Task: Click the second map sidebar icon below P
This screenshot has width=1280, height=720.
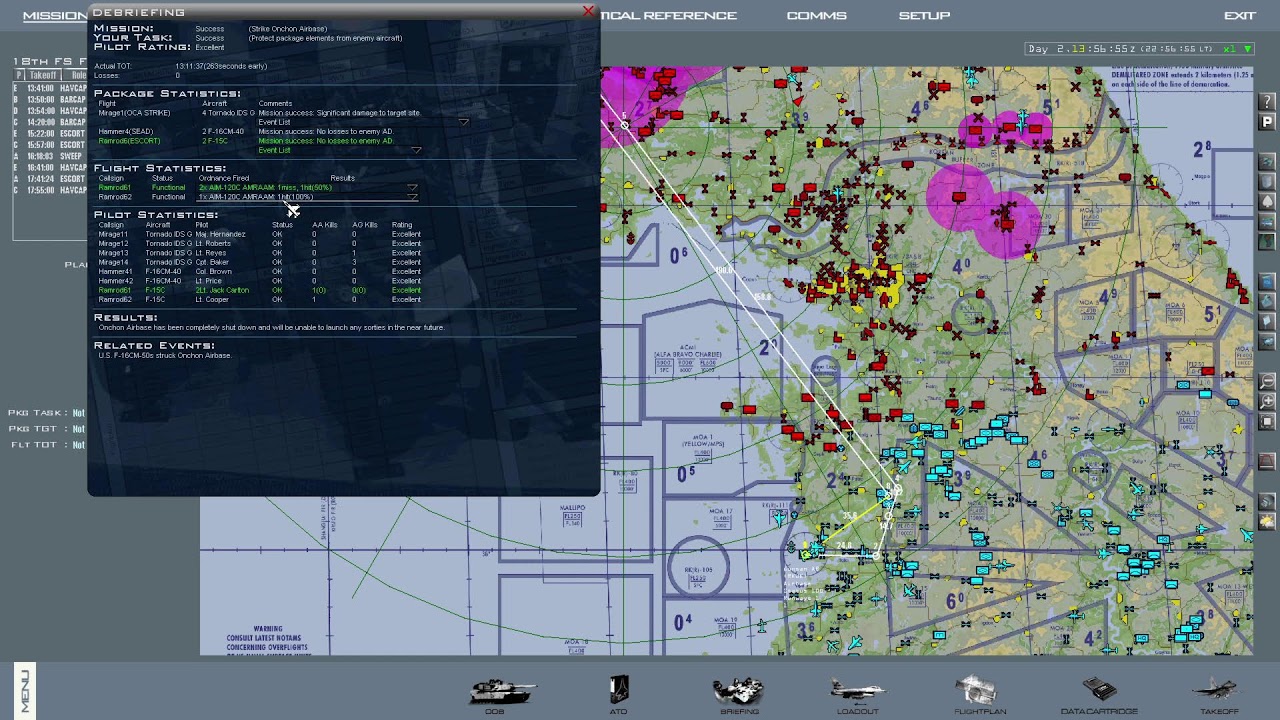Action: click(1267, 181)
